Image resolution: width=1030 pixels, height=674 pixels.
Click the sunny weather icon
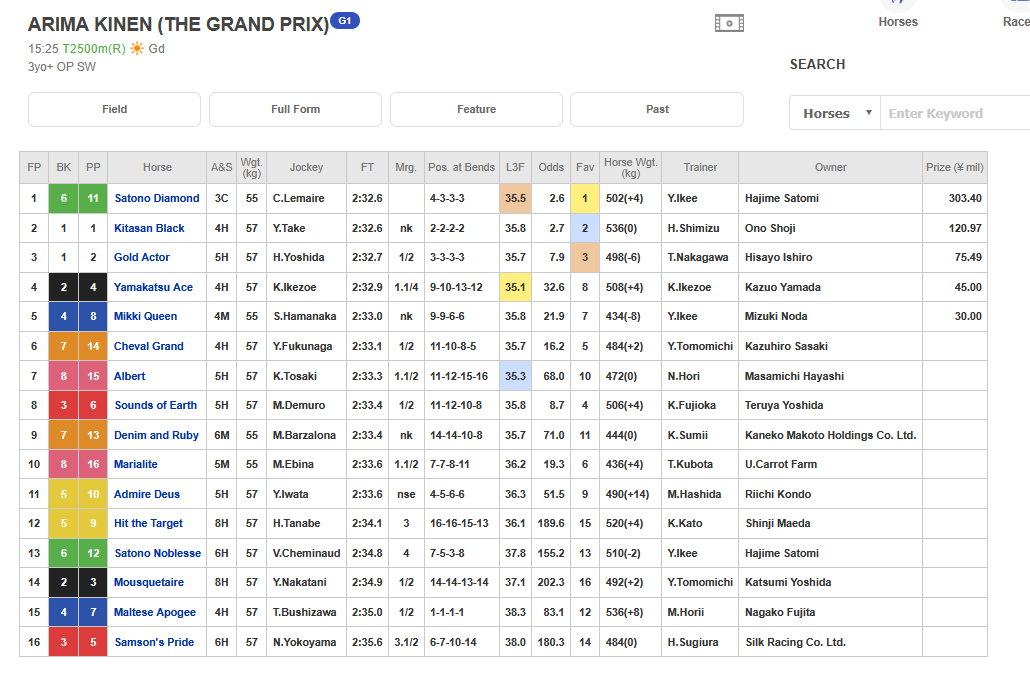pos(137,49)
